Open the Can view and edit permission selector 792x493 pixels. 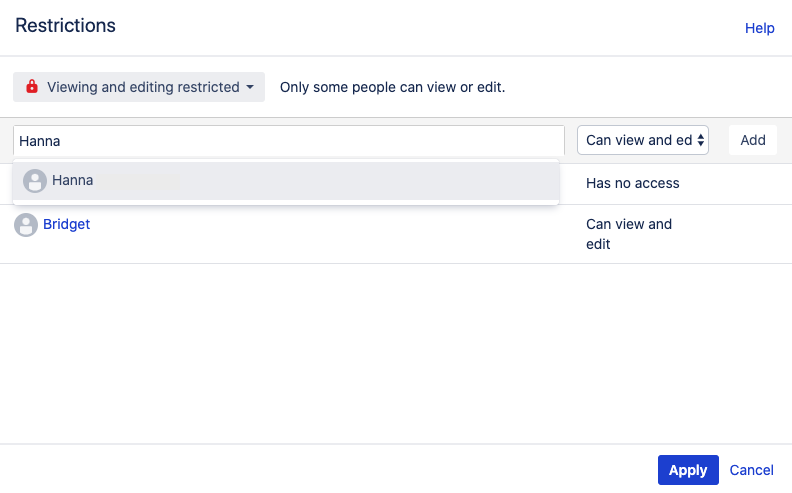(x=643, y=140)
